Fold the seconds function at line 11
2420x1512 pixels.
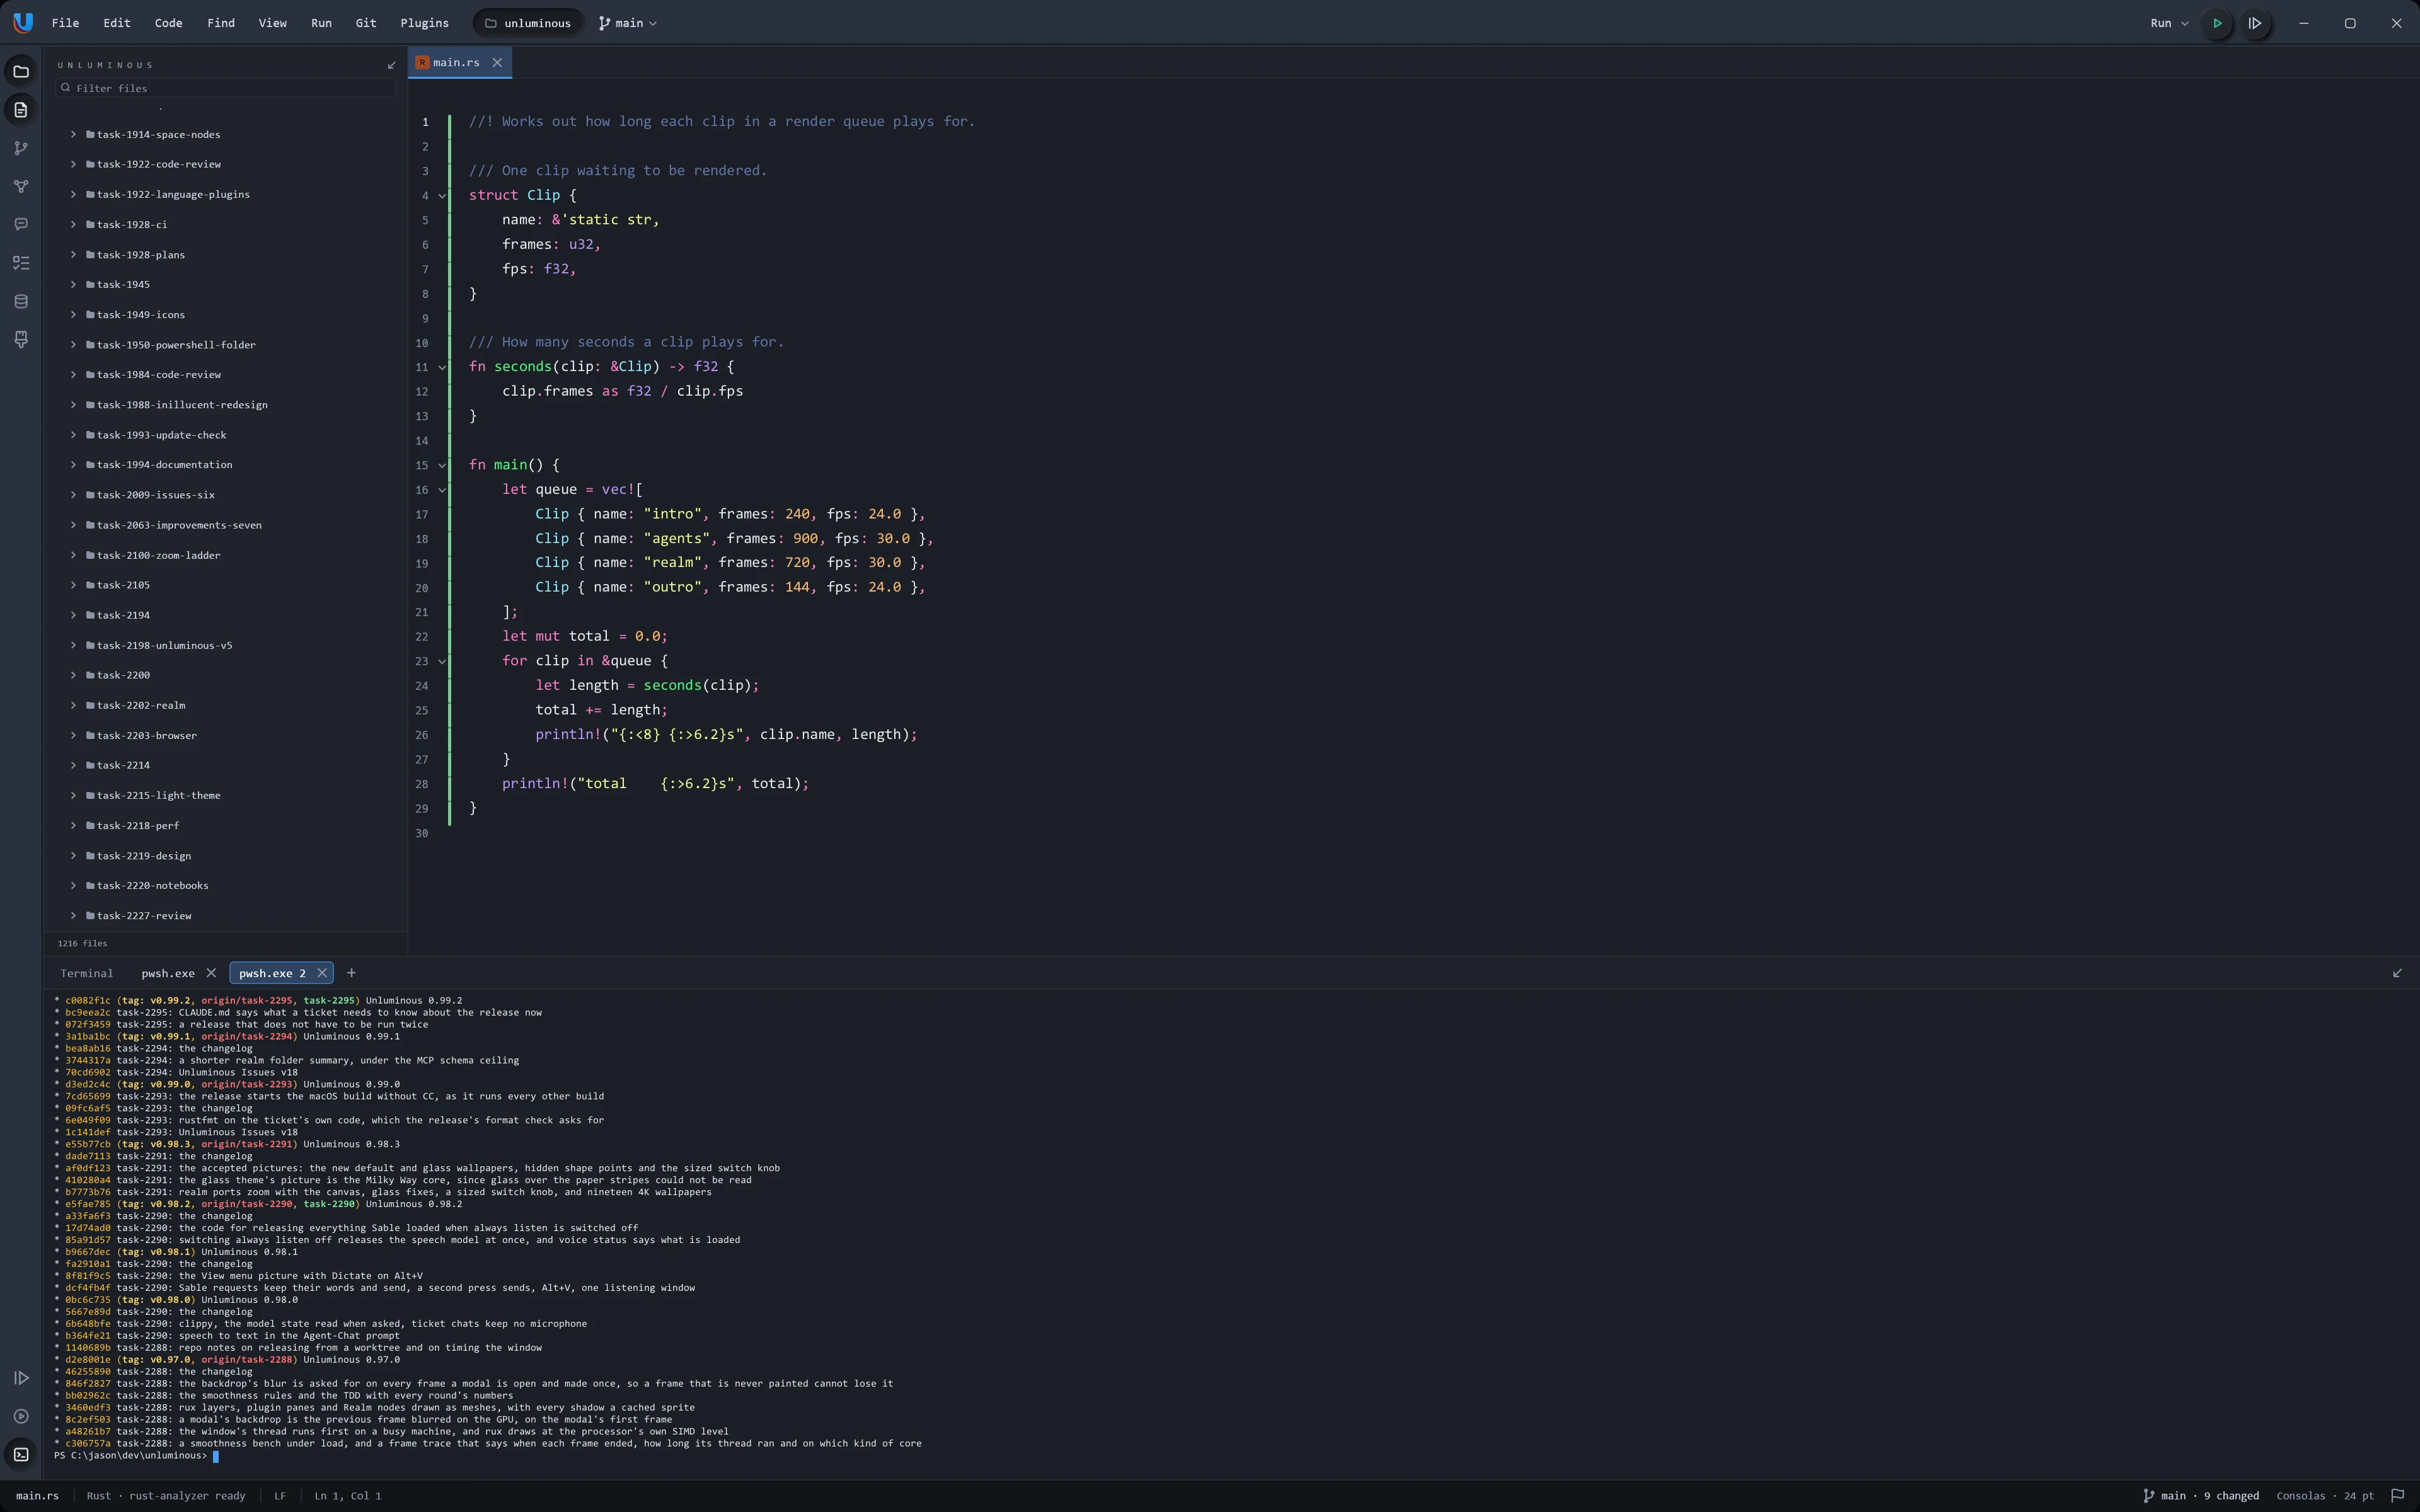coord(442,367)
